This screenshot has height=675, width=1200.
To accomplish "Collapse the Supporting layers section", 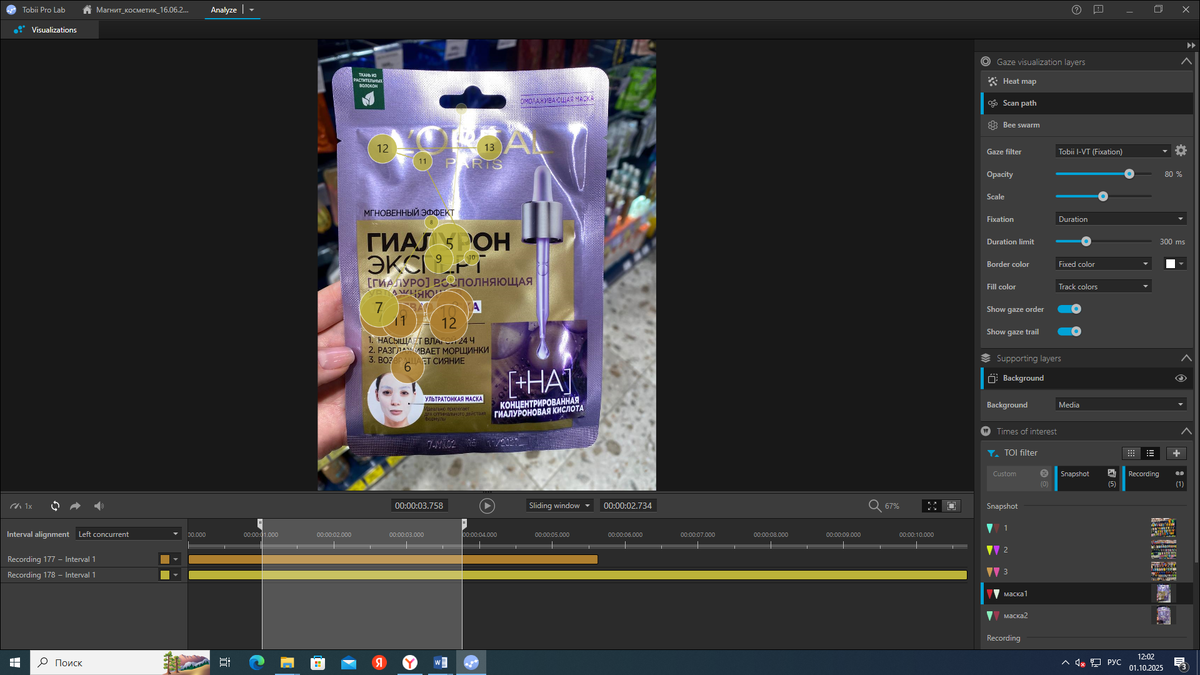I will (x=1186, y=358).
